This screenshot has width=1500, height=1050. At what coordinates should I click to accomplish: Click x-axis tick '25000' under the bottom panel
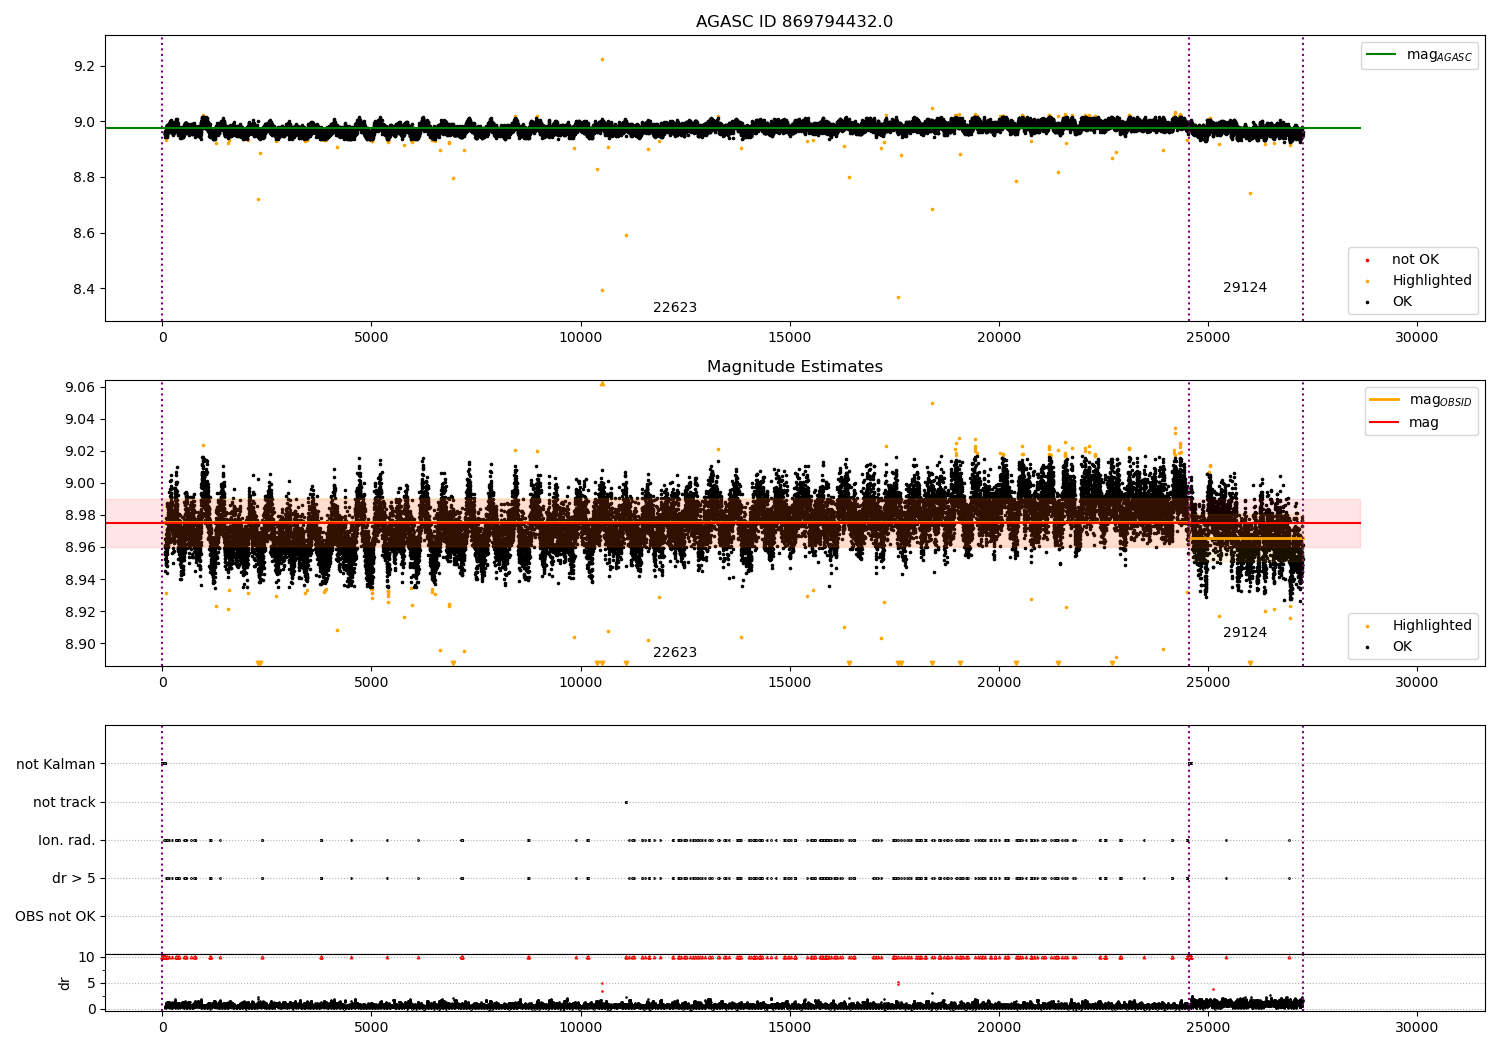[x=1208, y=1028]
